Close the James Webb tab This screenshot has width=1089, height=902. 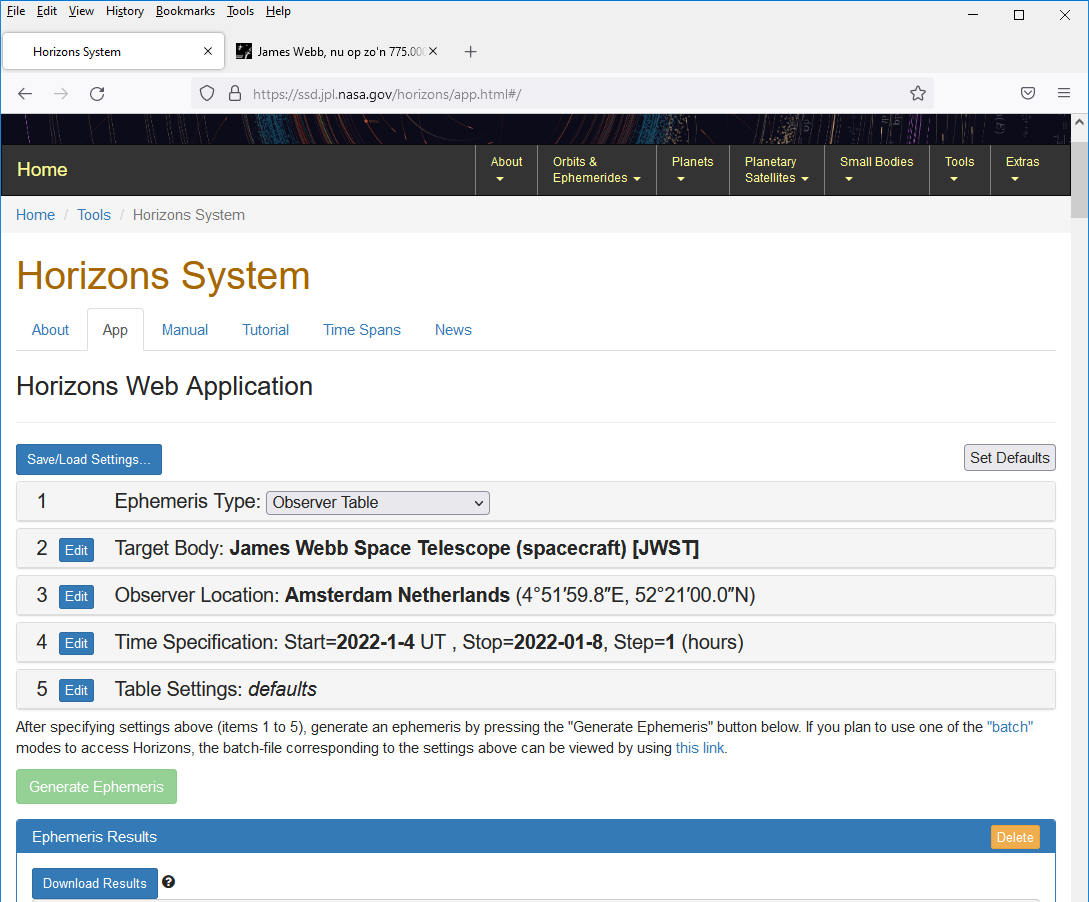pos(433,51)
